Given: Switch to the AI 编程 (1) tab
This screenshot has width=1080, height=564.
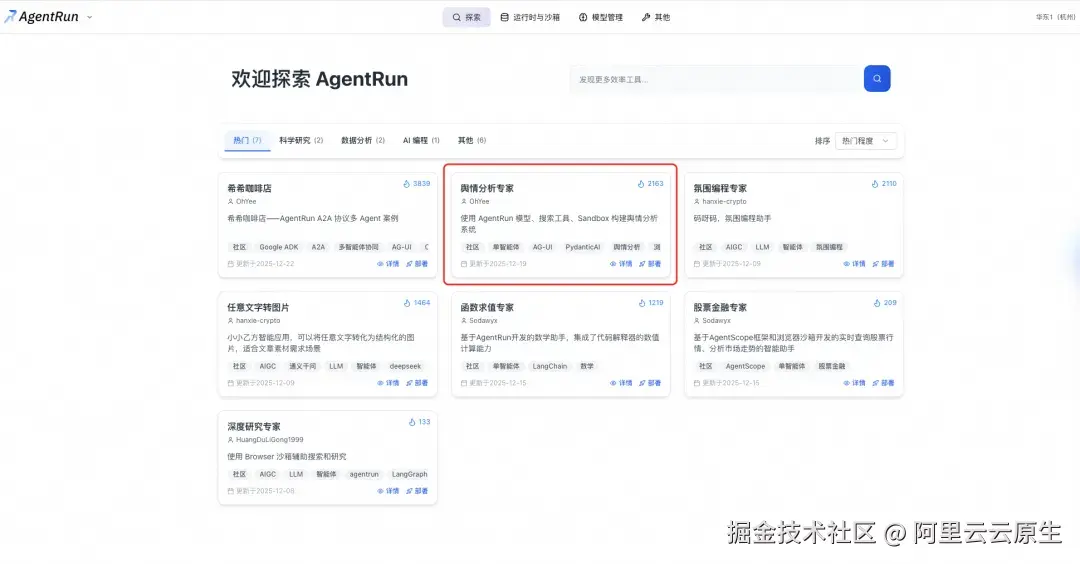Looking at the screenshot, I should [421, 140].
